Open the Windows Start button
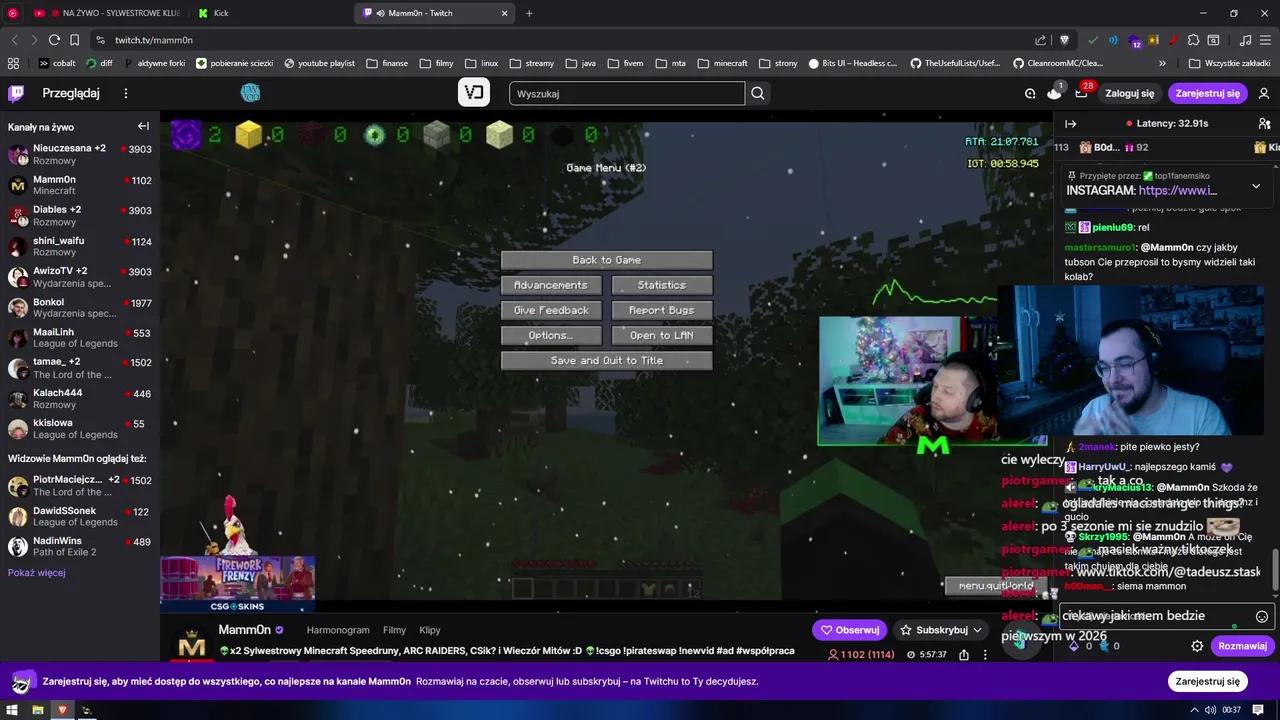 [14, 710]
